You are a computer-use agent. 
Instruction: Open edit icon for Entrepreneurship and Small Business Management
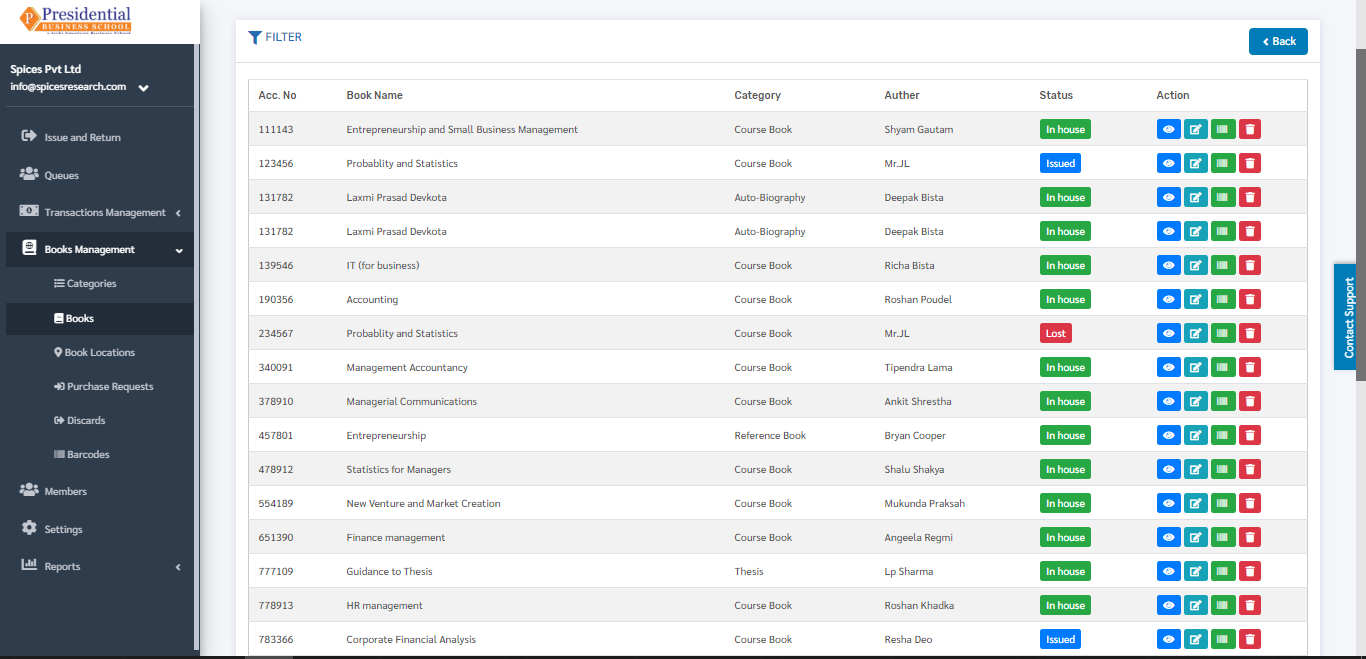(1196, 129)
